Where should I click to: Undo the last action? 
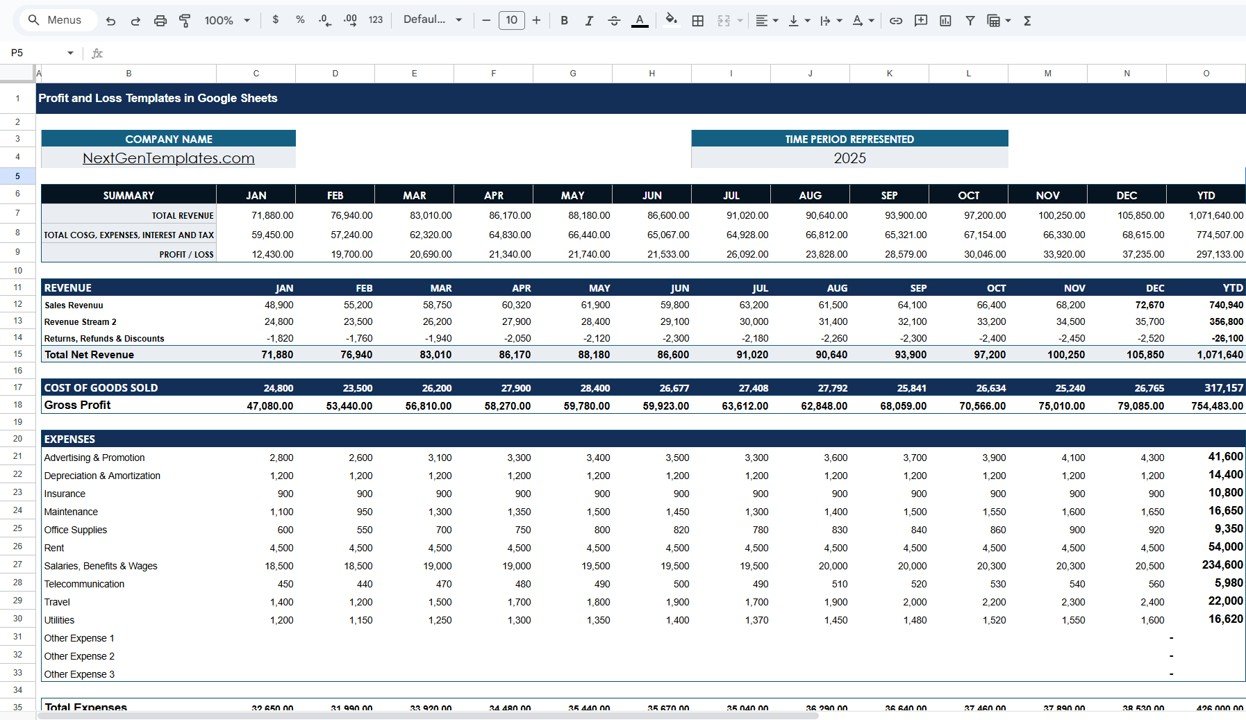tap(110, 20)
